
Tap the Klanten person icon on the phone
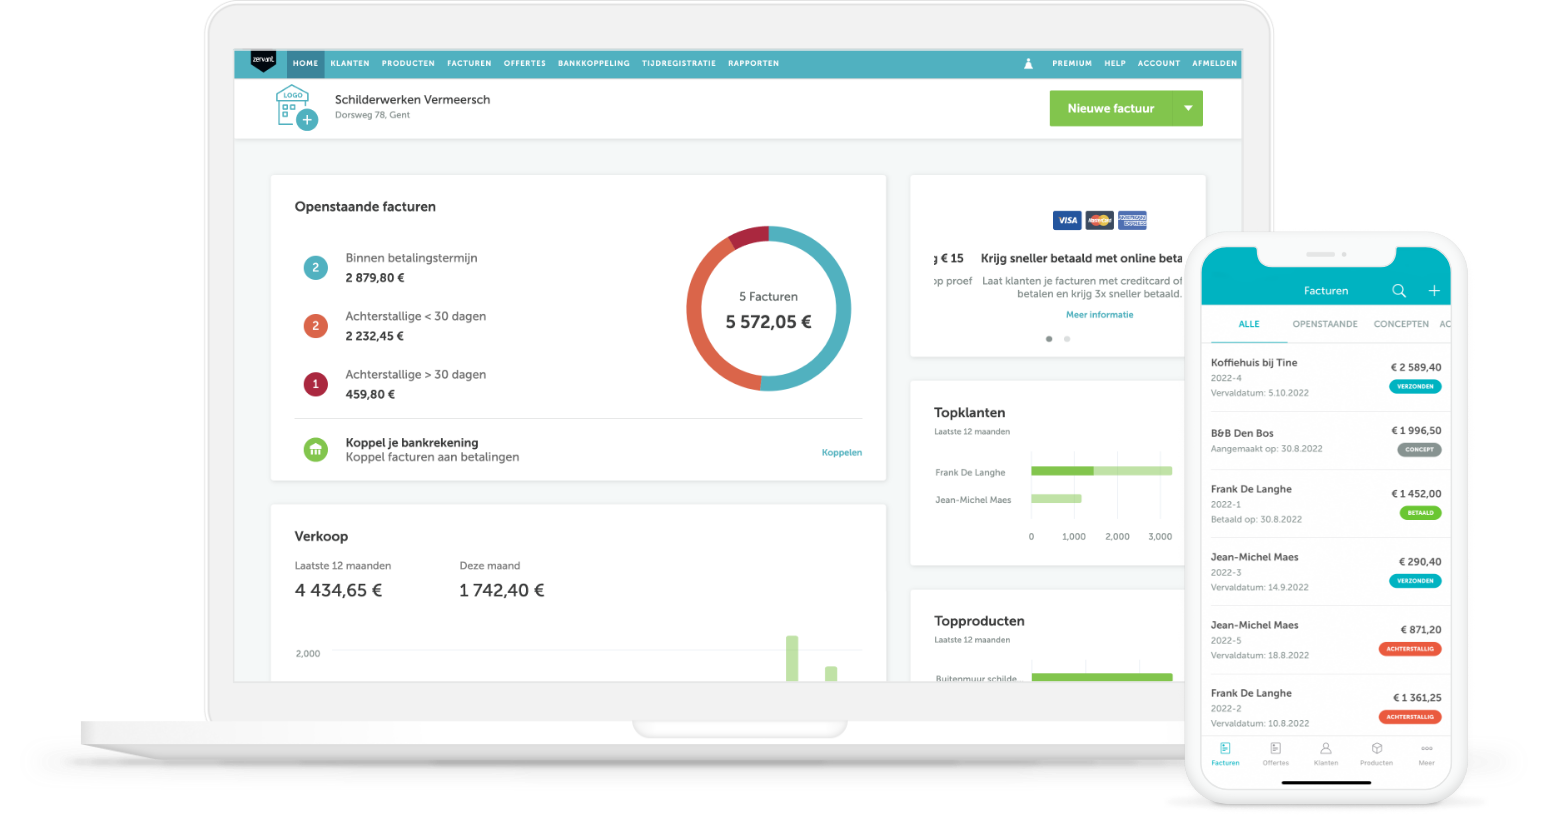click(x=1326, y=752)
